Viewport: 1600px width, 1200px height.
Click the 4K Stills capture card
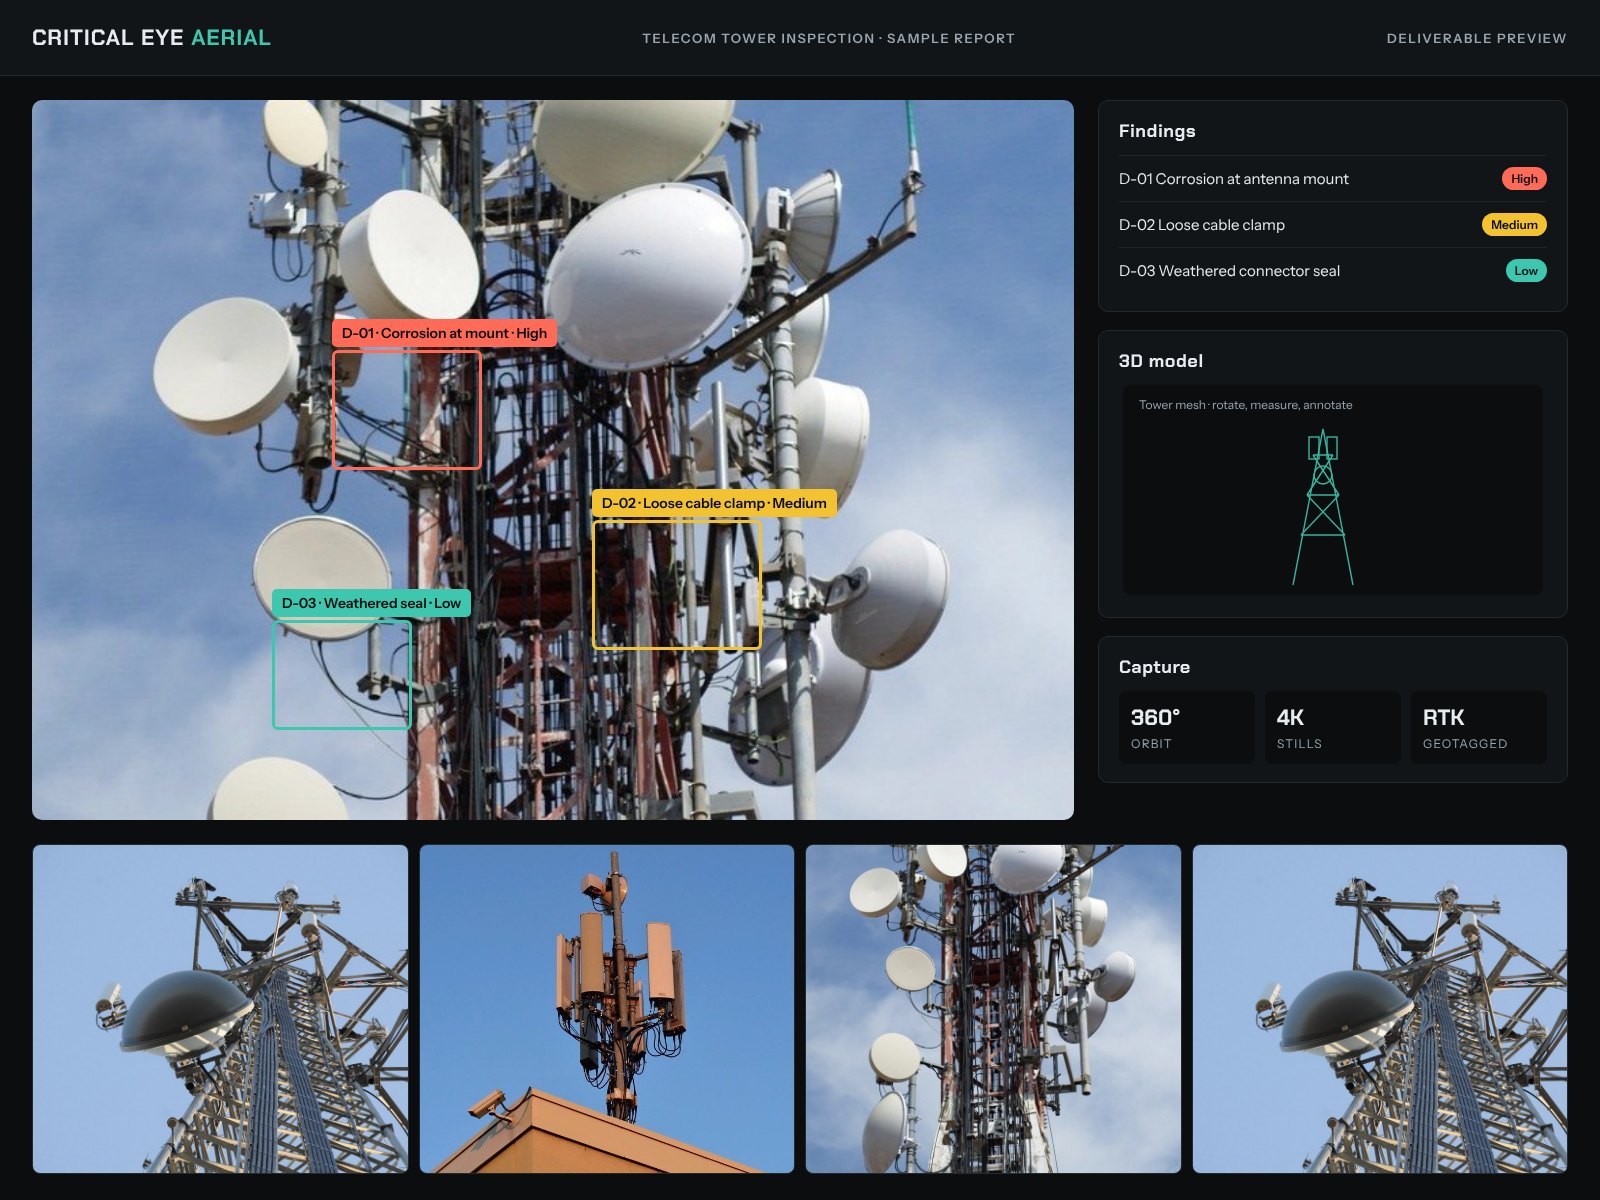tap(1332, 728)
